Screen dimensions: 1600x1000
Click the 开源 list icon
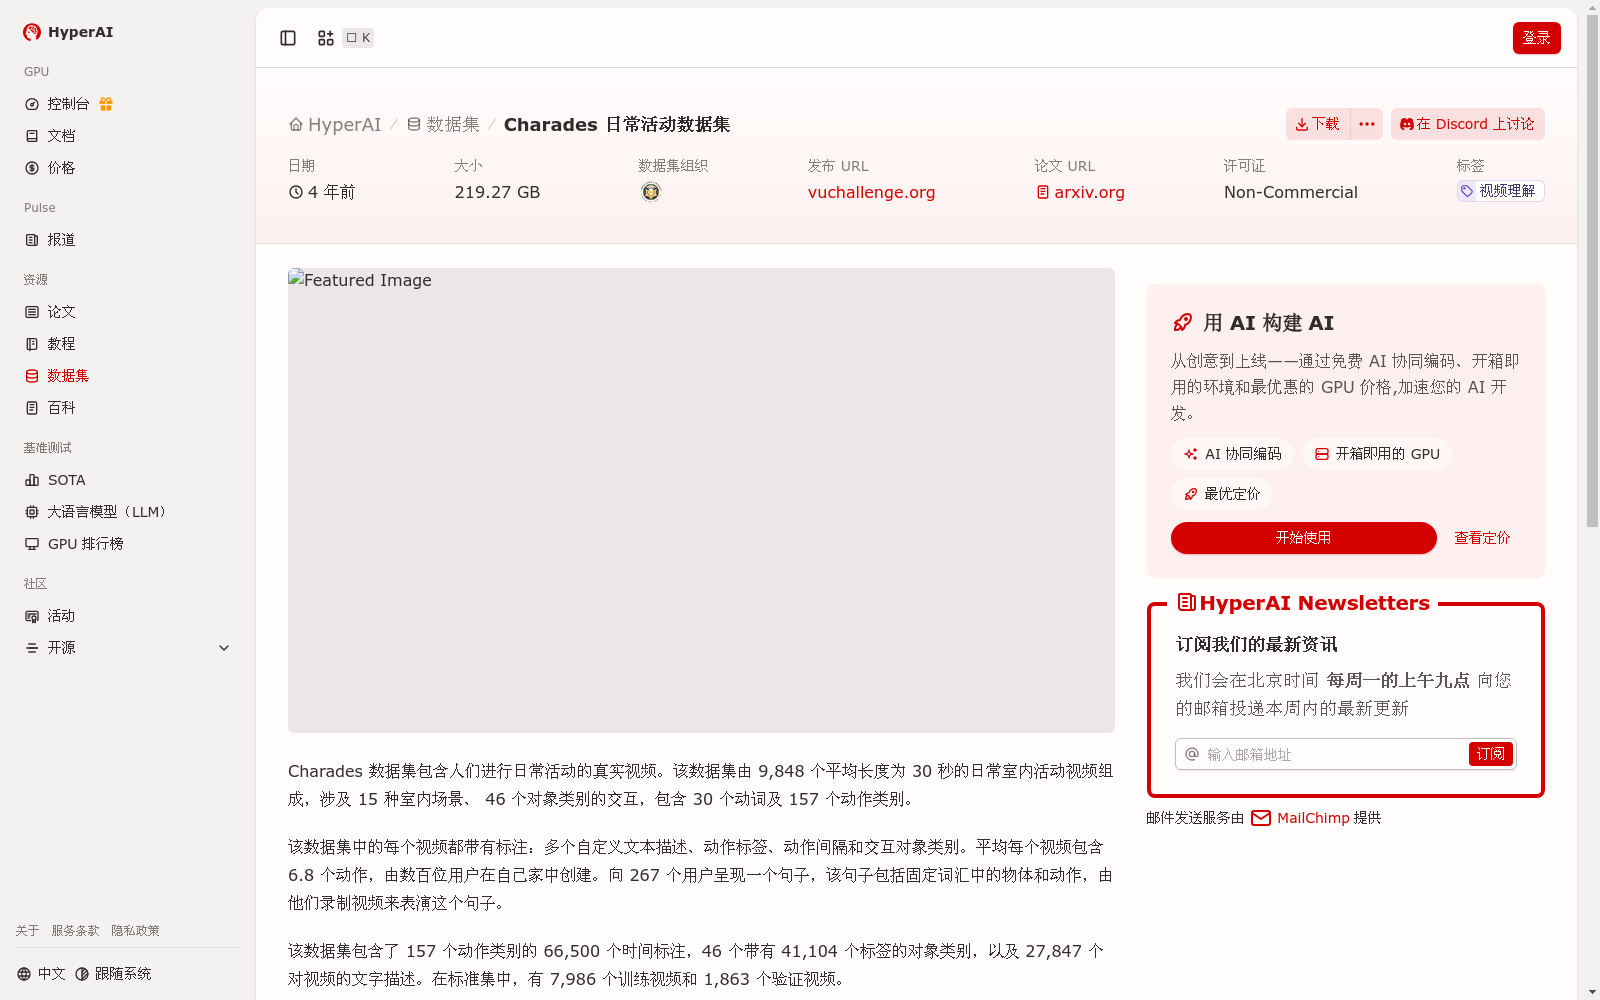[x=32, y=648]
